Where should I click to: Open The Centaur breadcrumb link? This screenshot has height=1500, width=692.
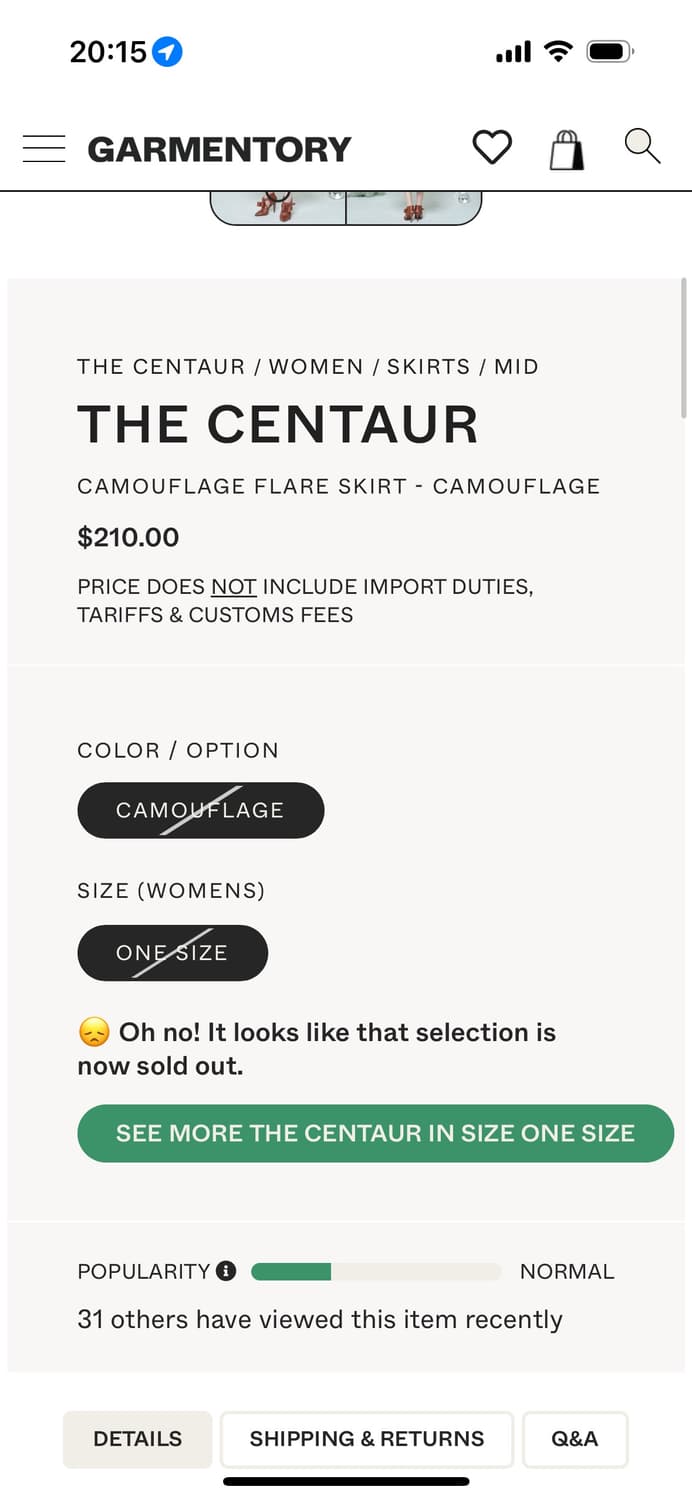(x=161, y=367)
